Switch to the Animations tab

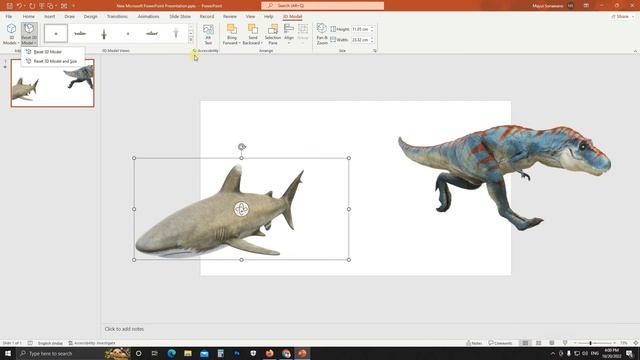[x=148, y=16]
